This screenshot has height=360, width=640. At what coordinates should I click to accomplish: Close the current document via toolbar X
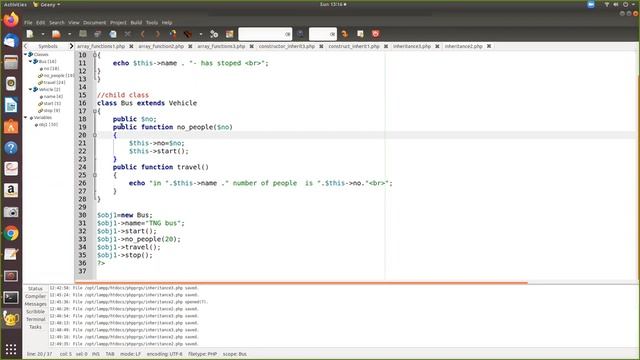point(128,34)
